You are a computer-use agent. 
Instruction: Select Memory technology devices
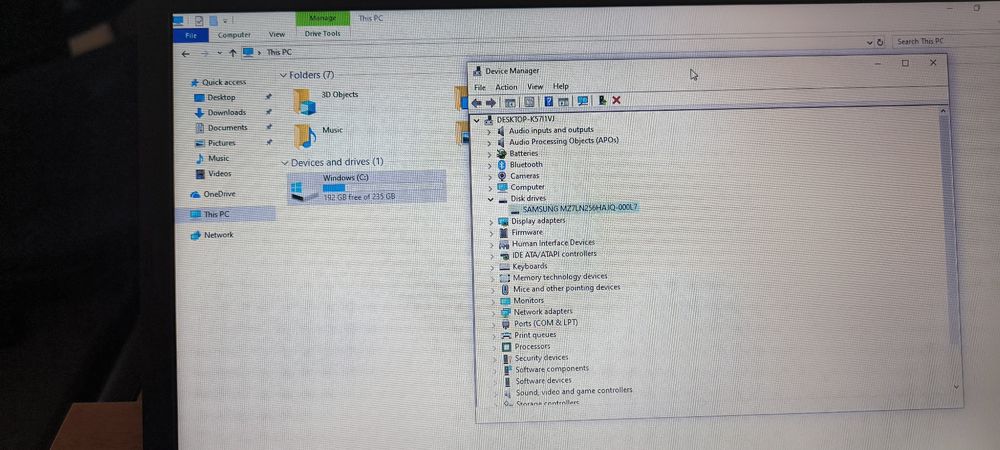point(560,277)
